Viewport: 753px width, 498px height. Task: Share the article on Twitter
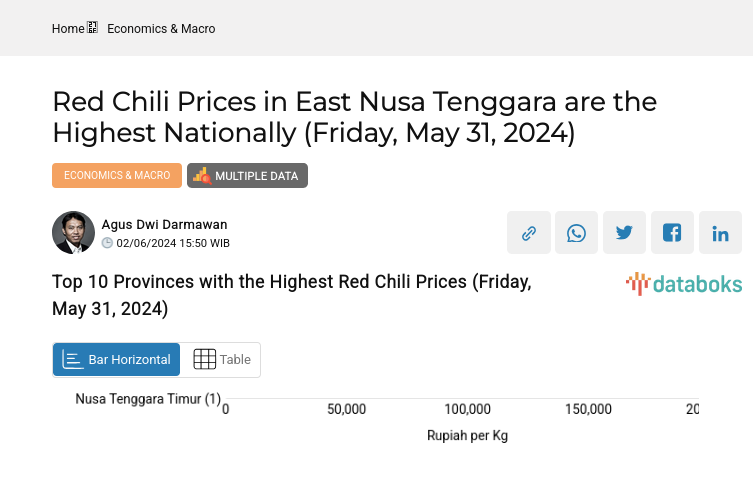(624, 233)
